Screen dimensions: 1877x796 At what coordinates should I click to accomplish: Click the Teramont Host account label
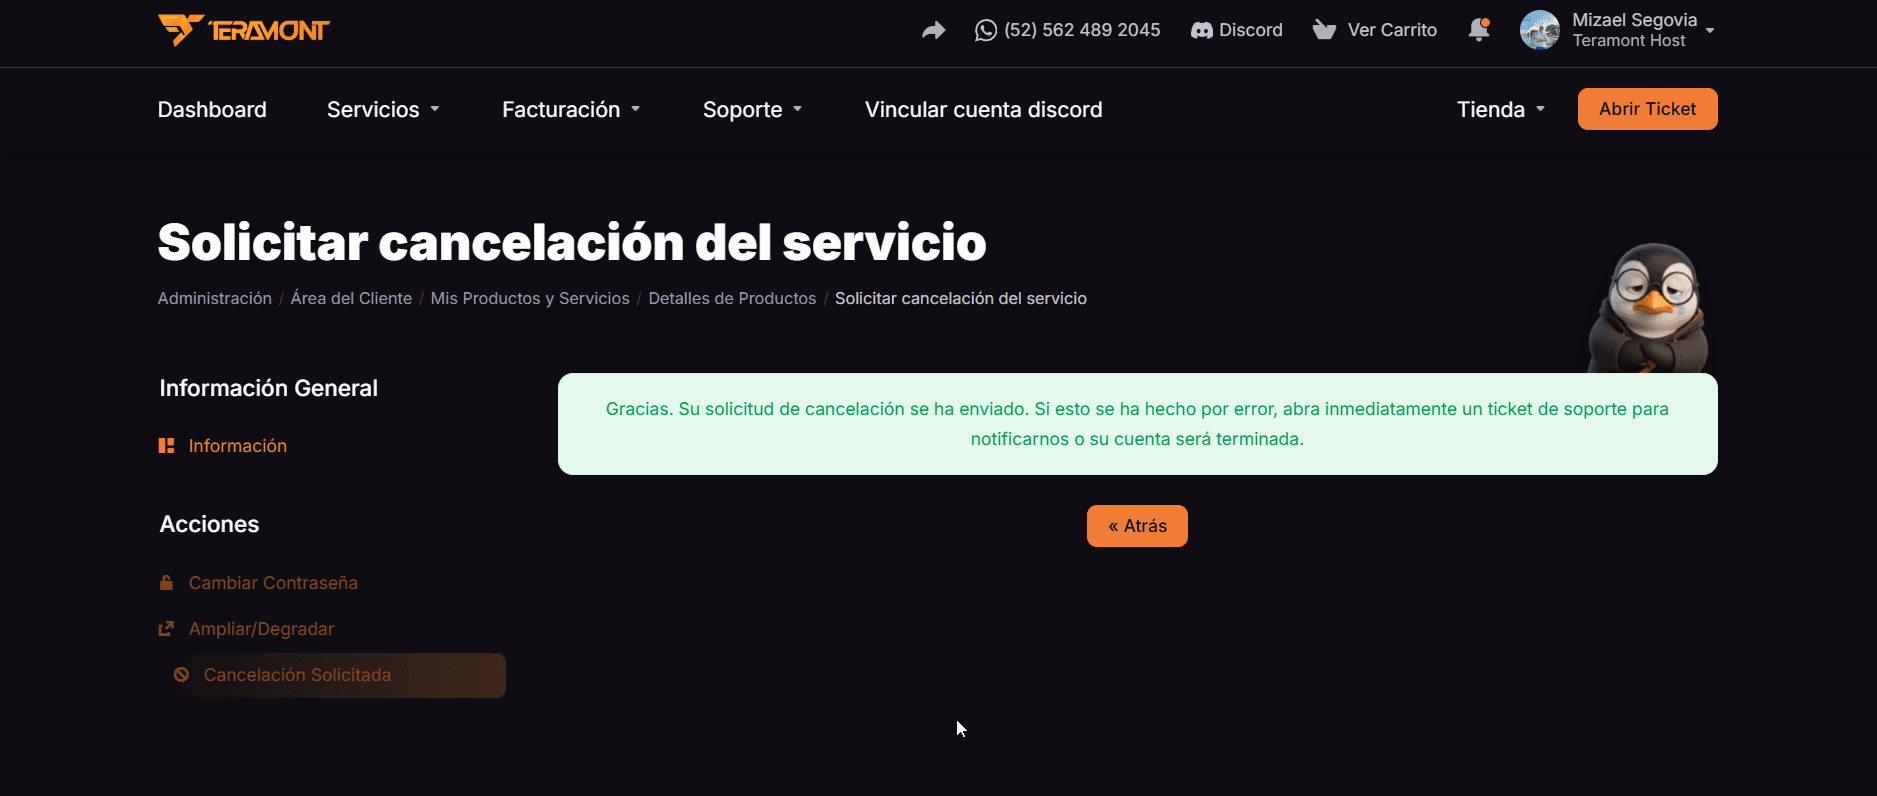(x=1629, y=41)
